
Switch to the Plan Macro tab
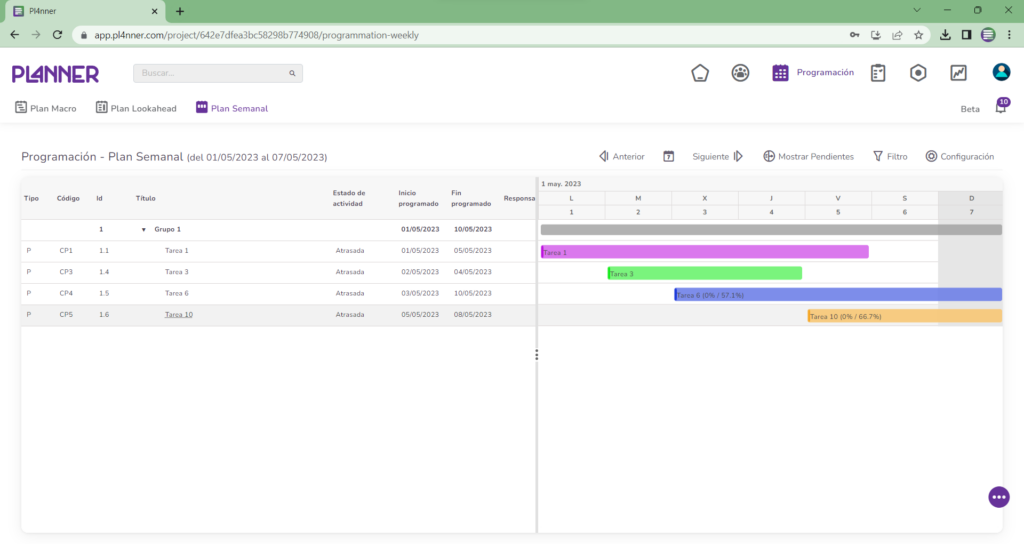[x=46, y=108]
